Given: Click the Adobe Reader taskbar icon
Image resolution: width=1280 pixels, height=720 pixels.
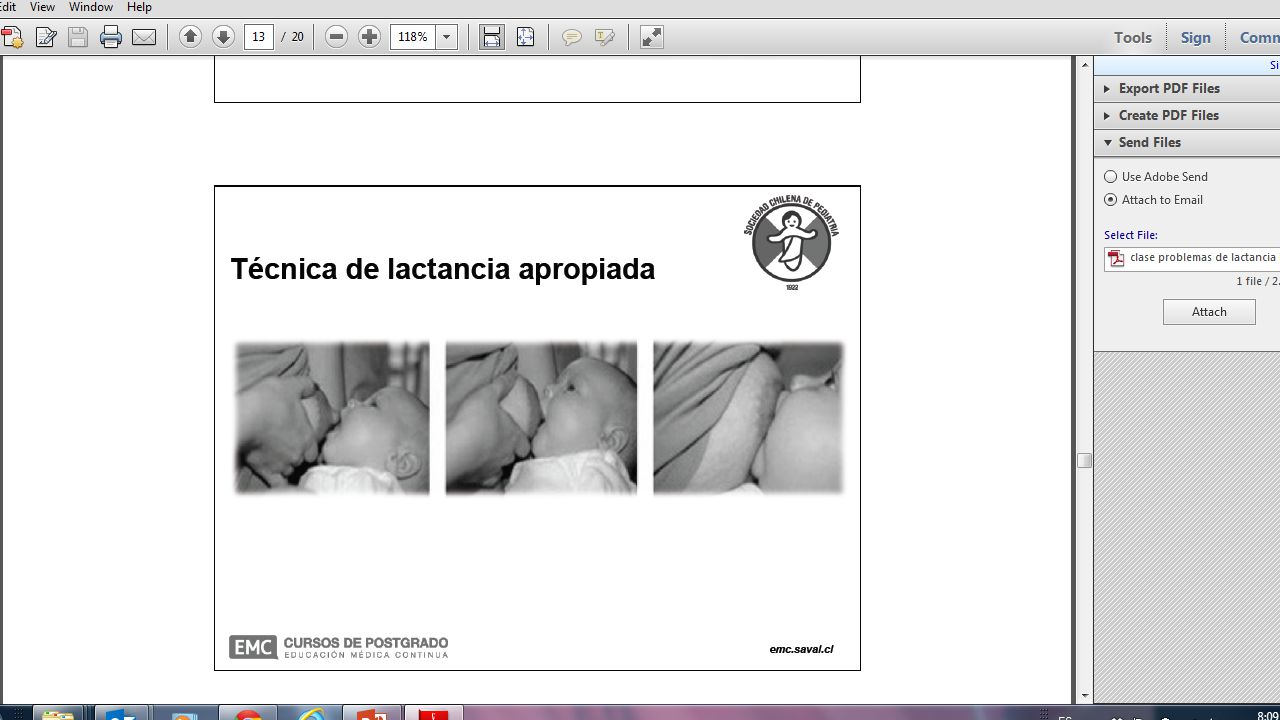Looking at the screenshot, I should coord(433,713).
